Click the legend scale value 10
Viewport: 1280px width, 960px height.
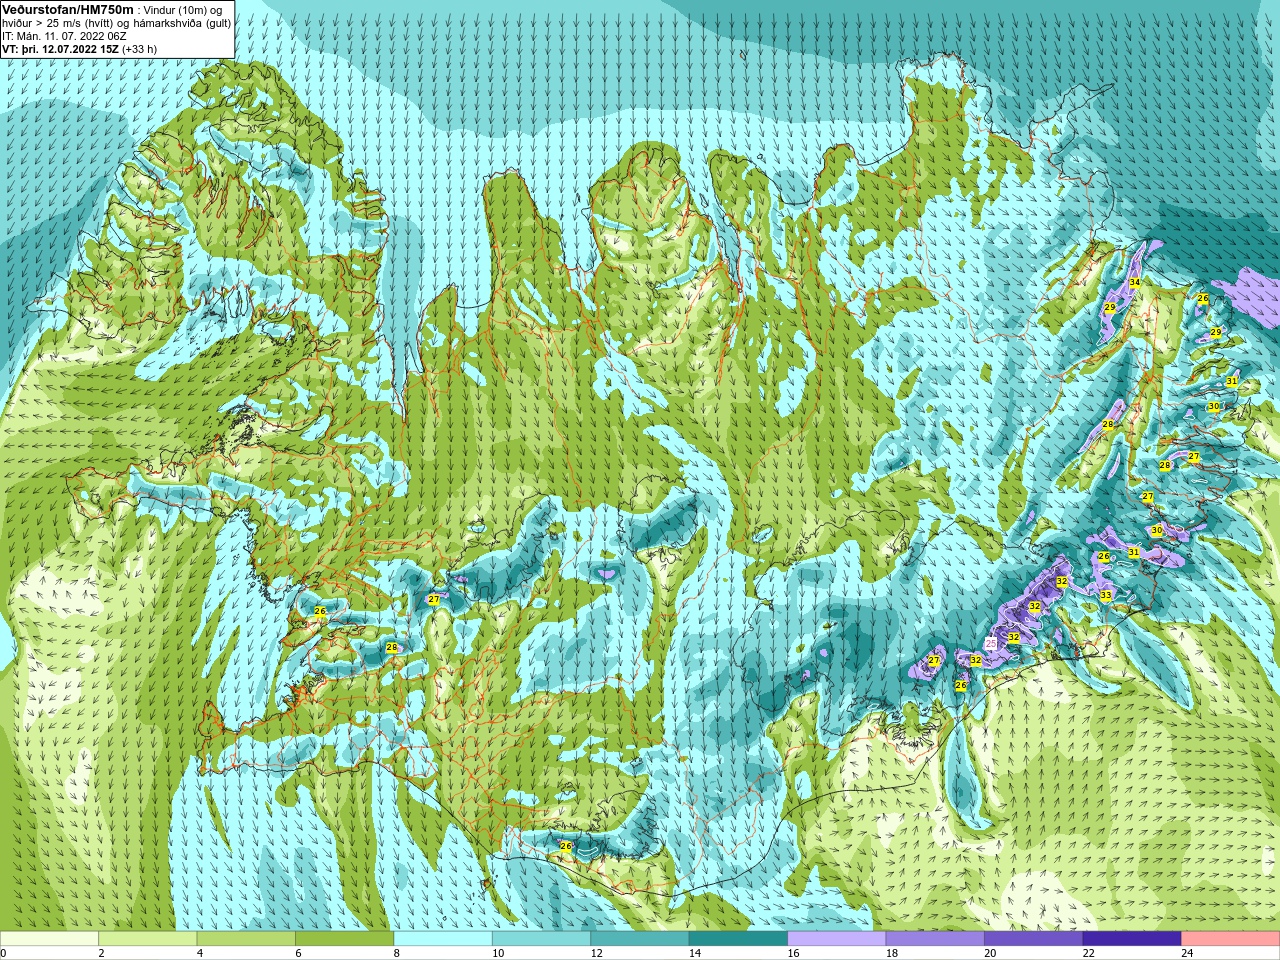[x=498, y=953]
